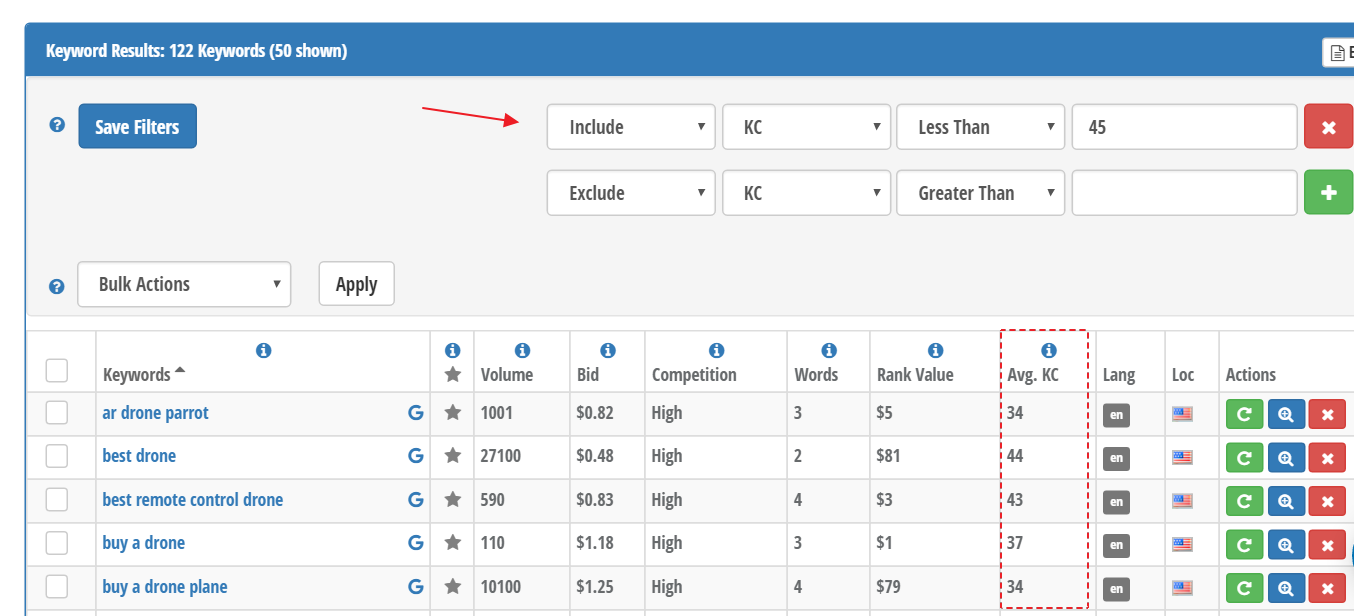1354x616 pixels.
Task: Open the "Less Than" comparison dropdown
Action: coord(980,126)
